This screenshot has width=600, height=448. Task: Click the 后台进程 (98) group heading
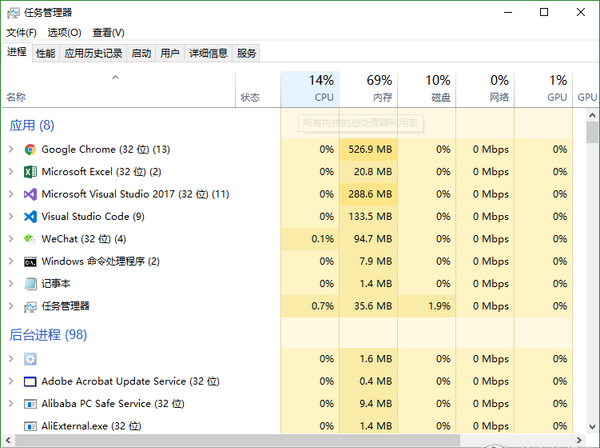tap(48, 335)
